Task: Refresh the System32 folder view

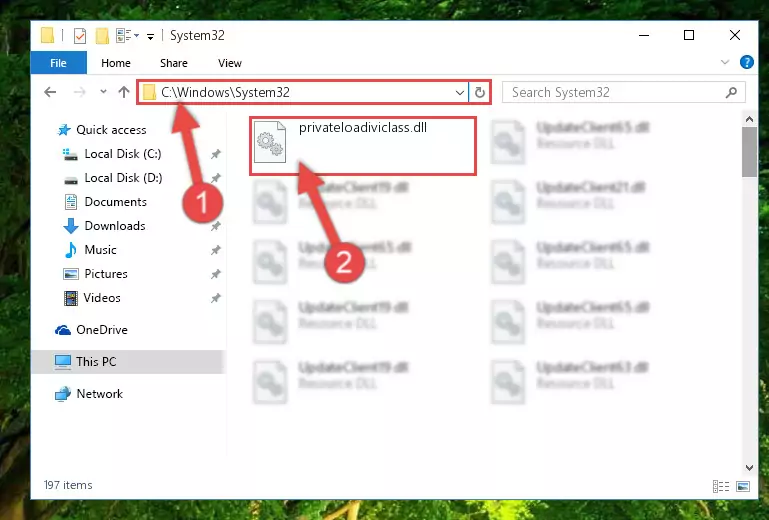Action: 480,92
